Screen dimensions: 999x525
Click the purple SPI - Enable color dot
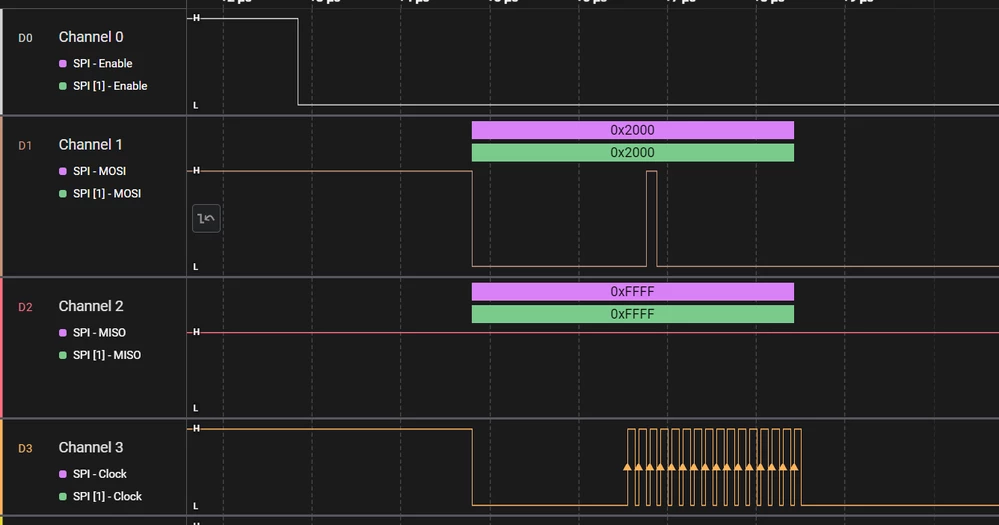[x=62, y=64]
